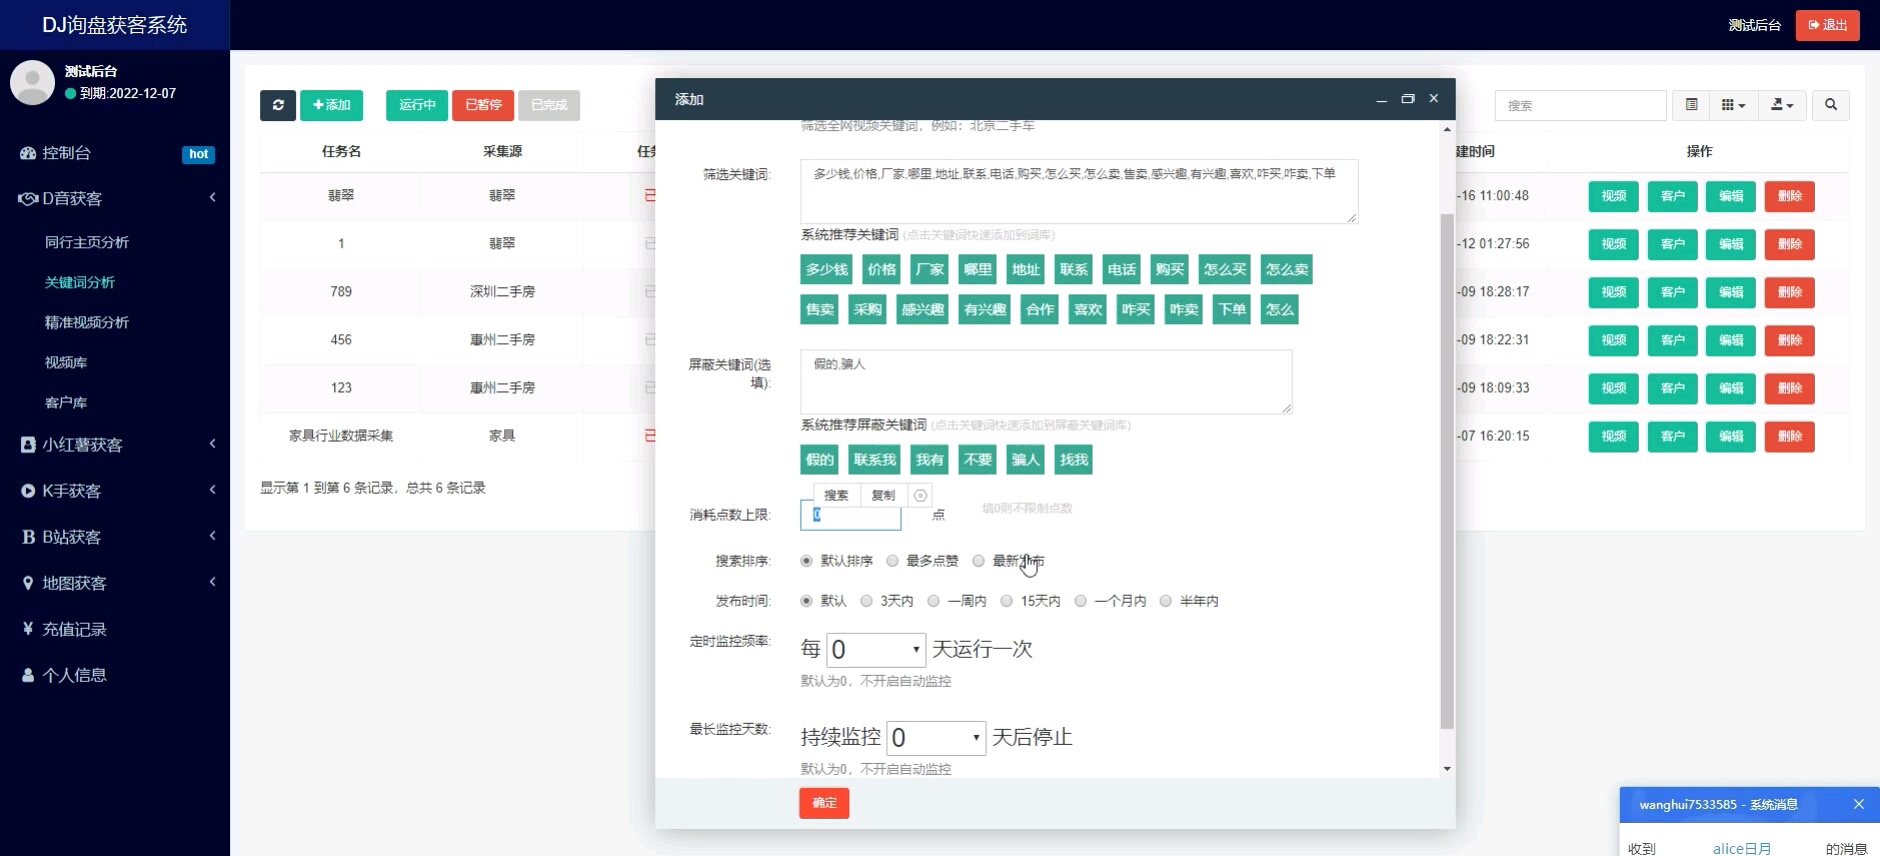Viewport: 1880px width, 856px height.
Task: Click the 控制台 dashboard icon in the sidebar
Action: click(28, 153)
